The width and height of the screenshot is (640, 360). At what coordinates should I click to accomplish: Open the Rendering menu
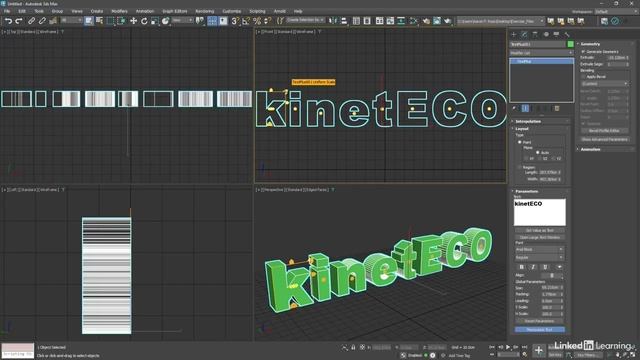click(x=205, y=11)
